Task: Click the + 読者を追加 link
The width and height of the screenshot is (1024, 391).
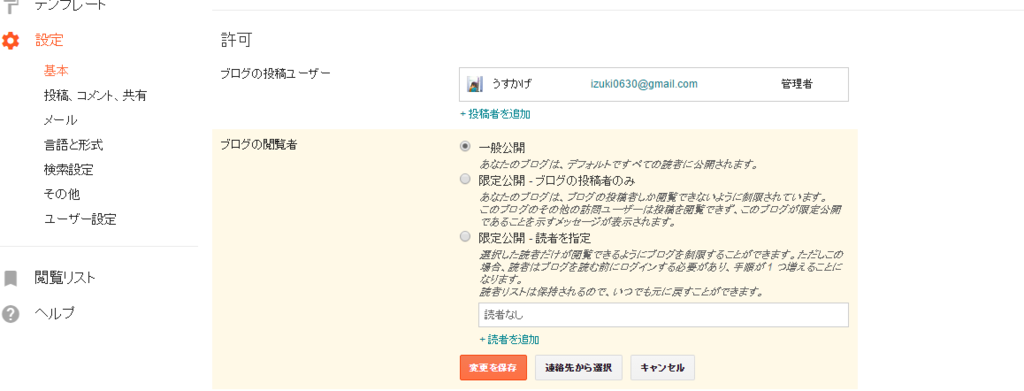Action: tap(509, 339)
